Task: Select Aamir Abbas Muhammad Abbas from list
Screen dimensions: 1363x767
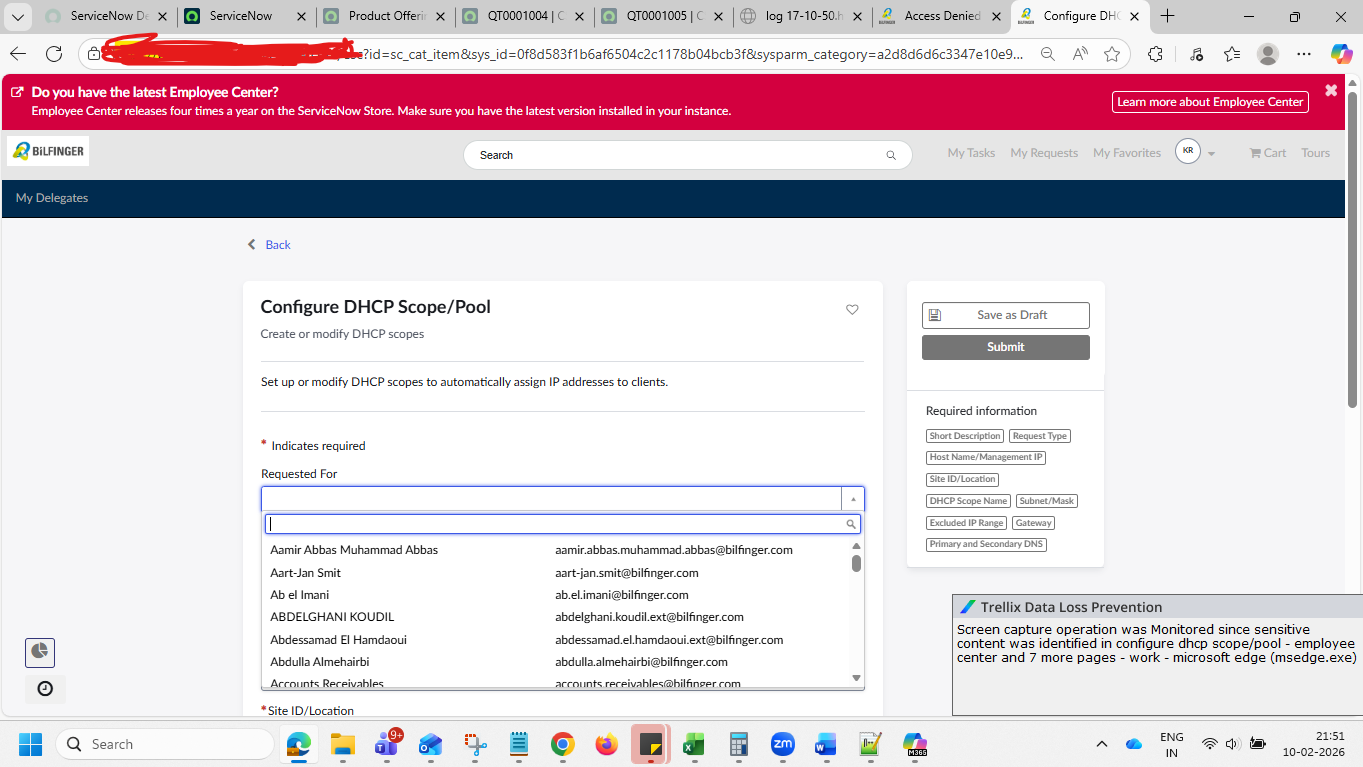Action: tap(556, 550)
